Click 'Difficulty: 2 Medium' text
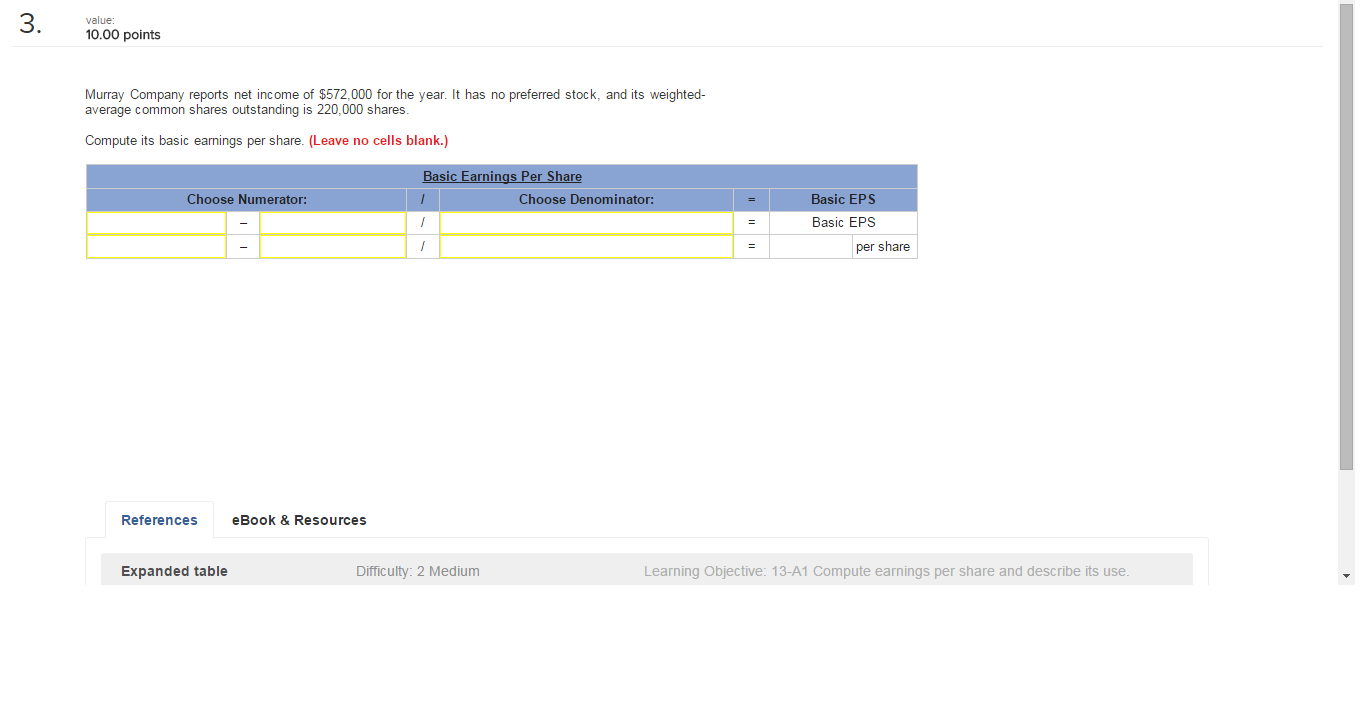This screenshot has height=728, width=1366. coord(418,571)
